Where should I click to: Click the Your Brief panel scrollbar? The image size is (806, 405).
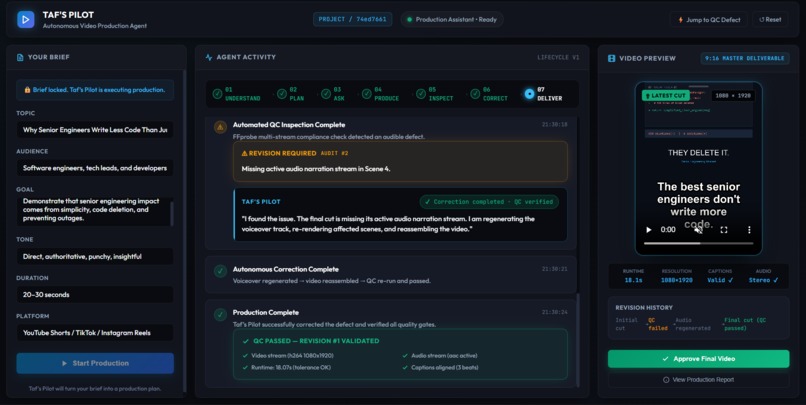(x=185, y=231)
